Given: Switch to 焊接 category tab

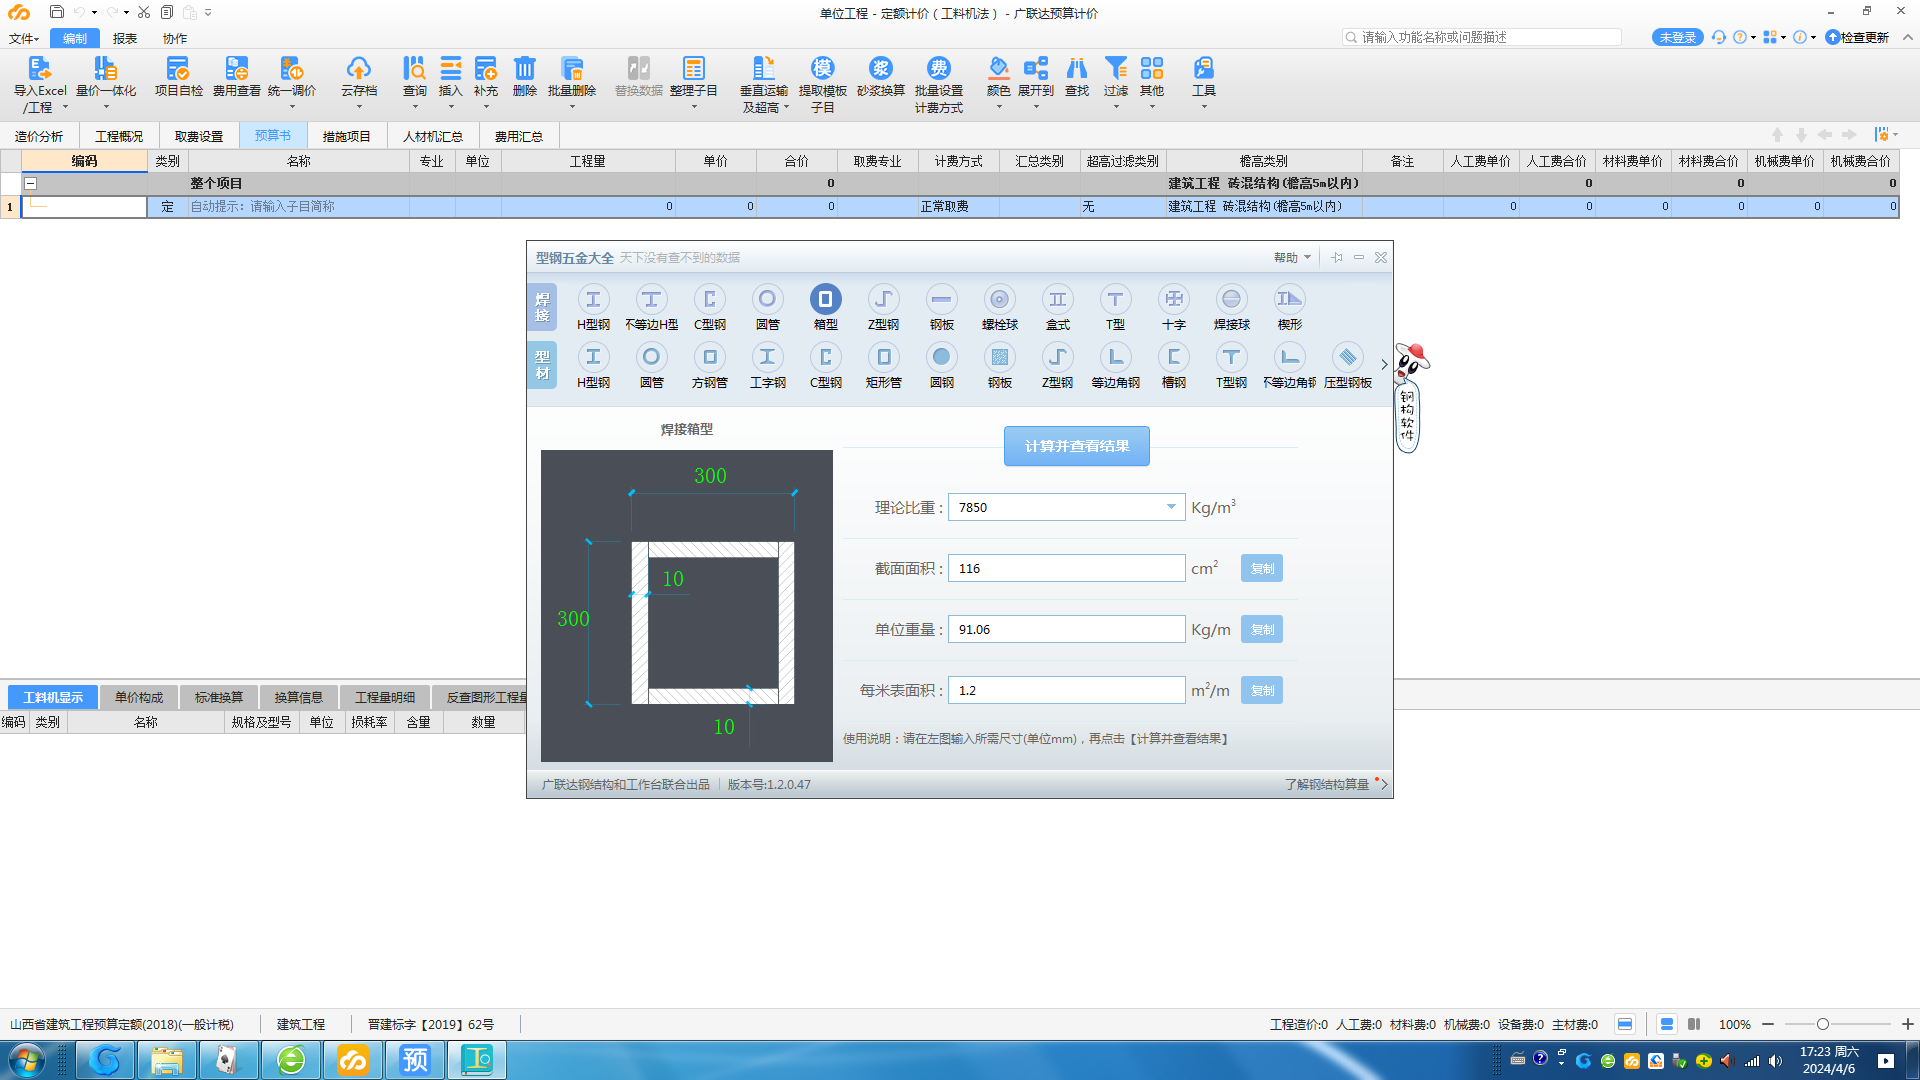Looking at the screenshot, I should [542, 307].
